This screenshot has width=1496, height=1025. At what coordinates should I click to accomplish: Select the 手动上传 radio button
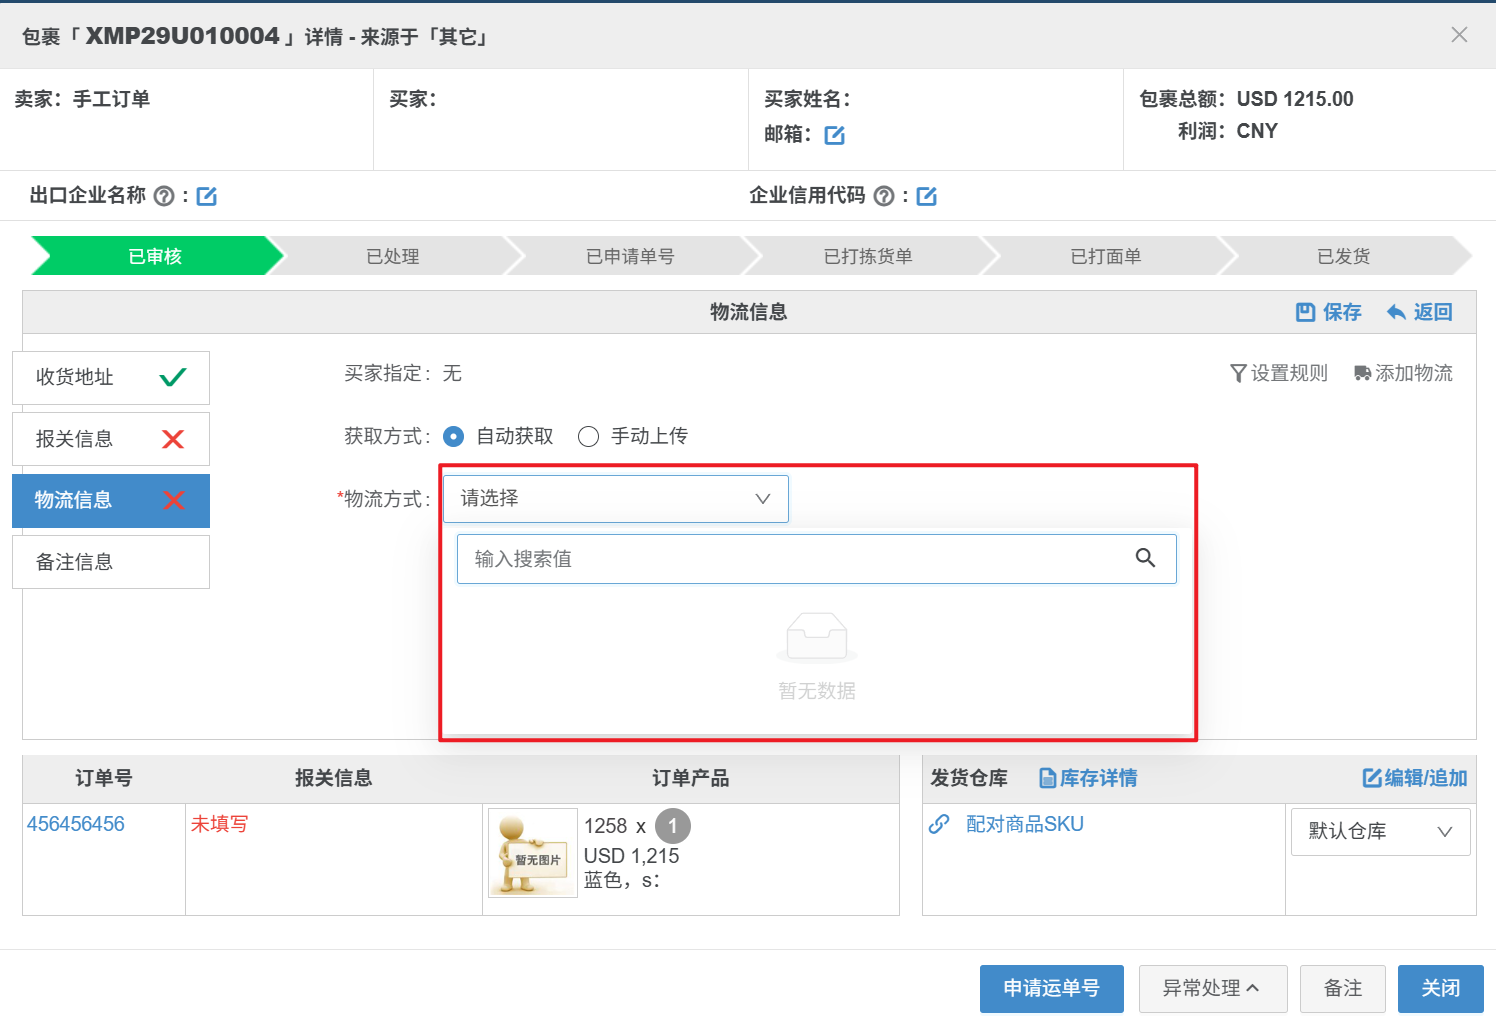[589, 437]
